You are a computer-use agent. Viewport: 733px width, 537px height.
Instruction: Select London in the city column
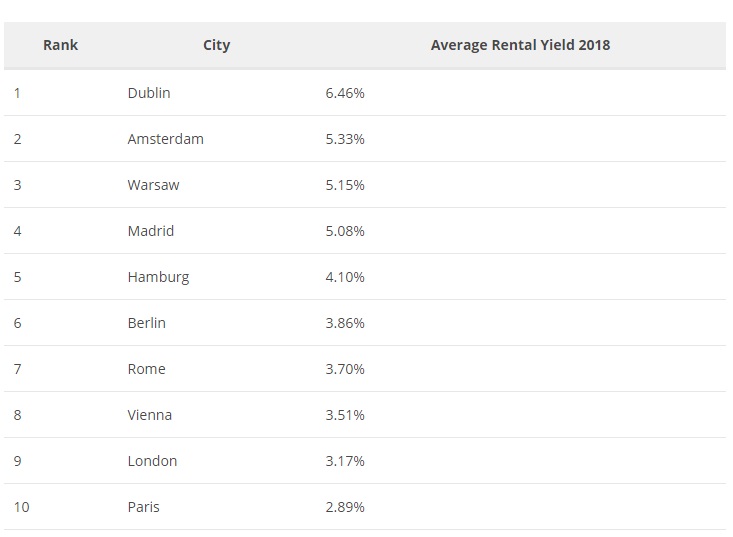(152, 461)
